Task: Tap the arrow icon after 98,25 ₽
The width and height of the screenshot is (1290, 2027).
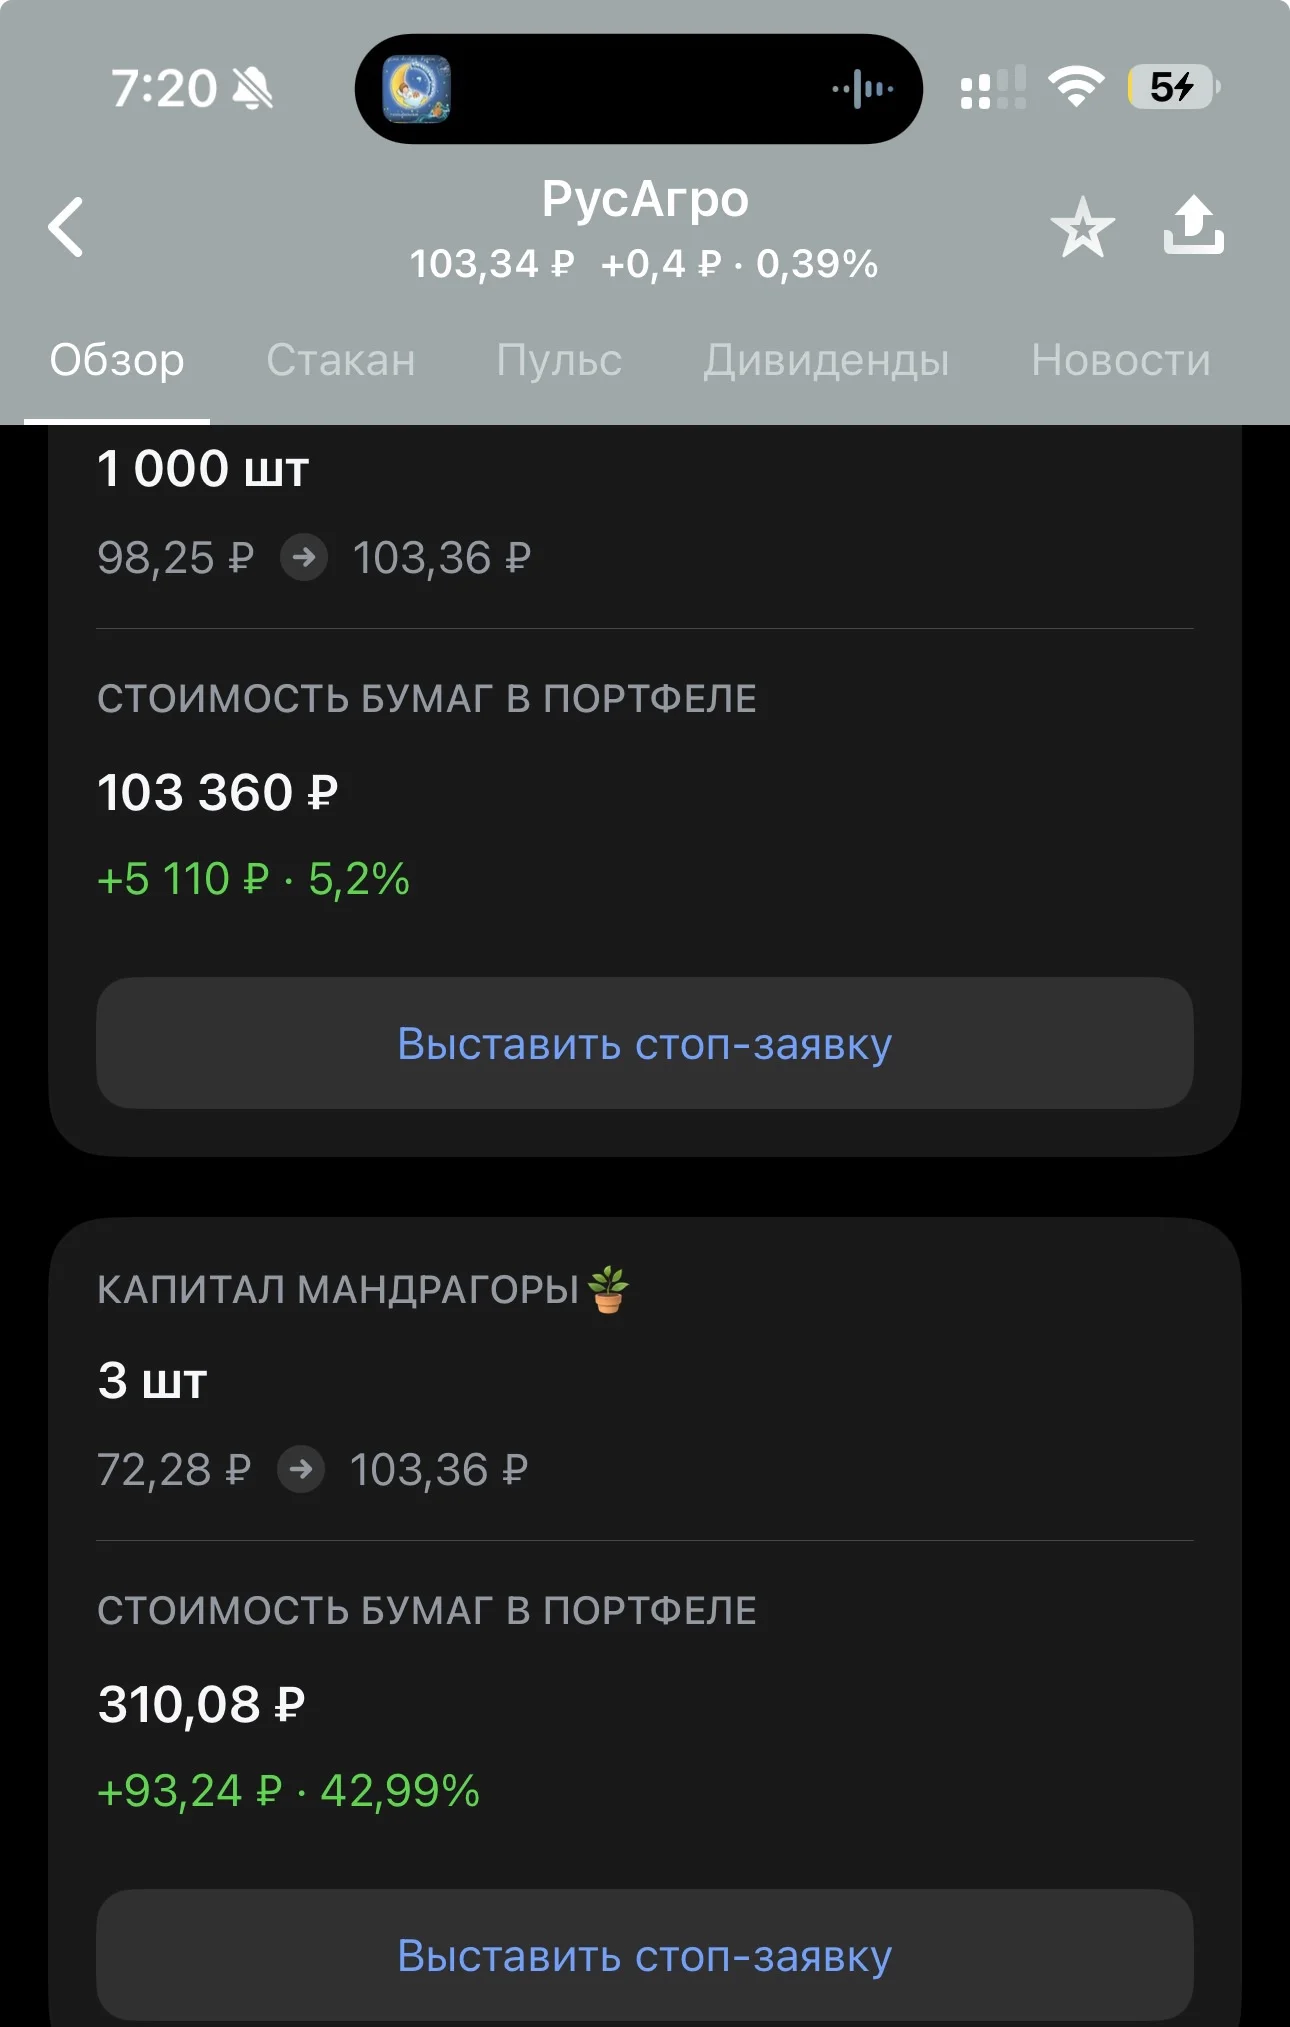Action: [x=304, y=557]
